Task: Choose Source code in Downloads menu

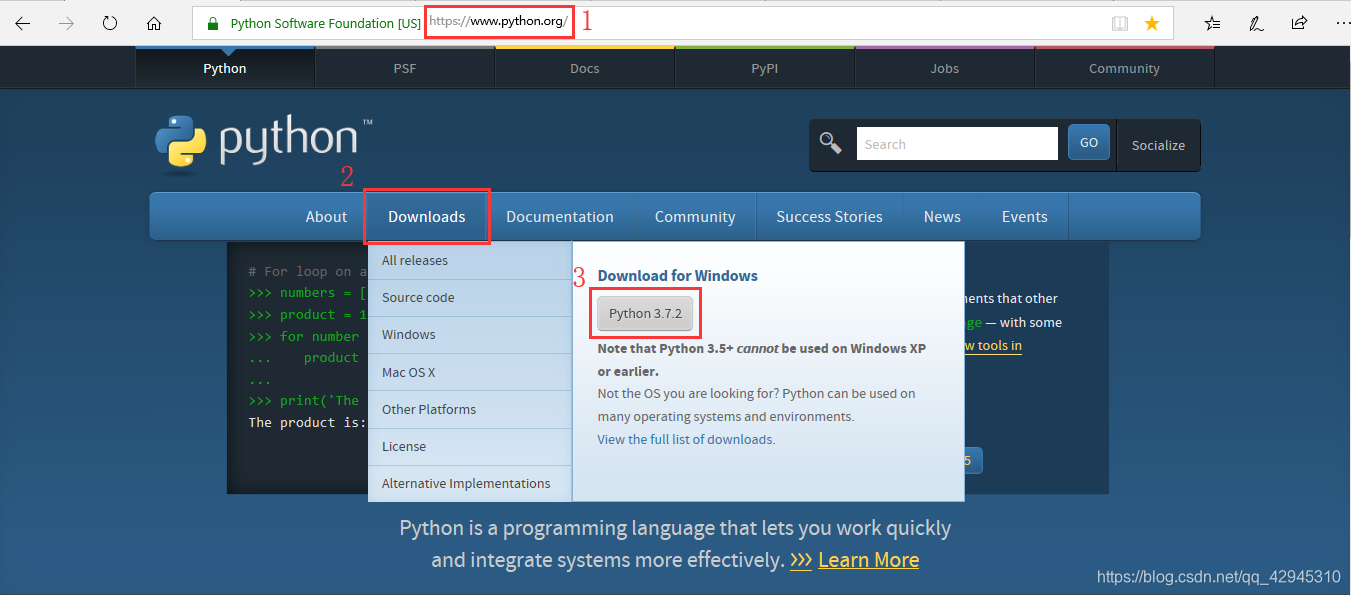Action: tap(470, 298)
